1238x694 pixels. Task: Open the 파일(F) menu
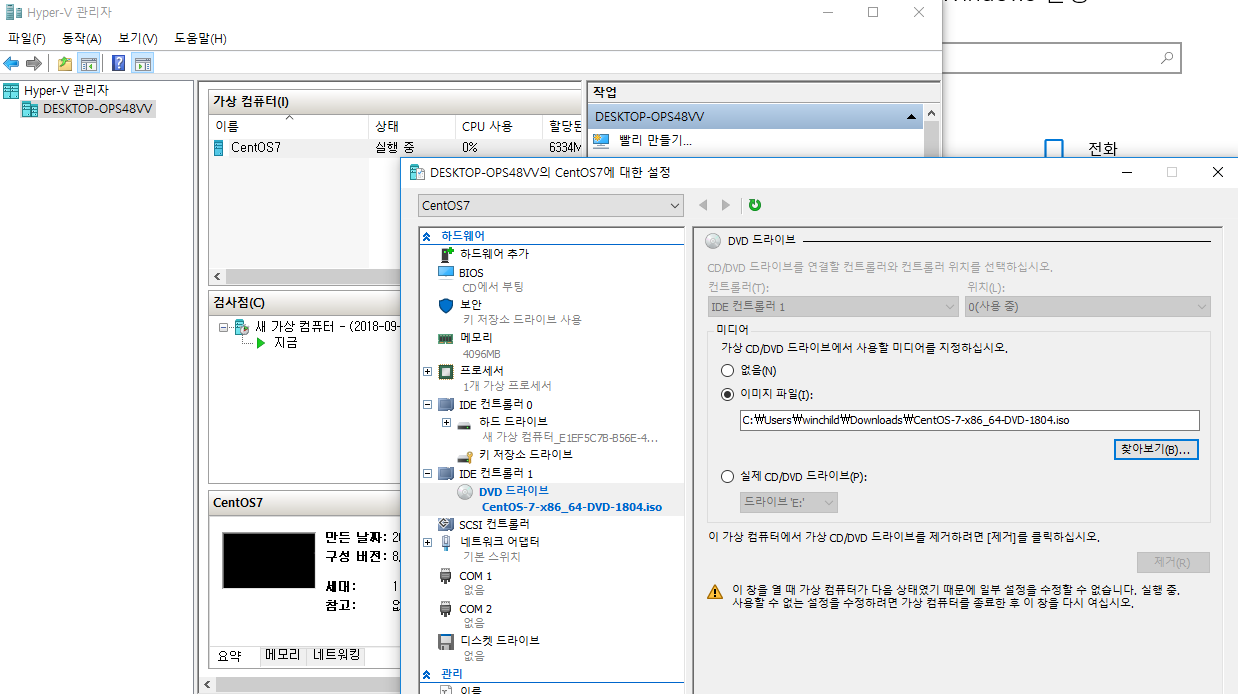tap(27, 39)
